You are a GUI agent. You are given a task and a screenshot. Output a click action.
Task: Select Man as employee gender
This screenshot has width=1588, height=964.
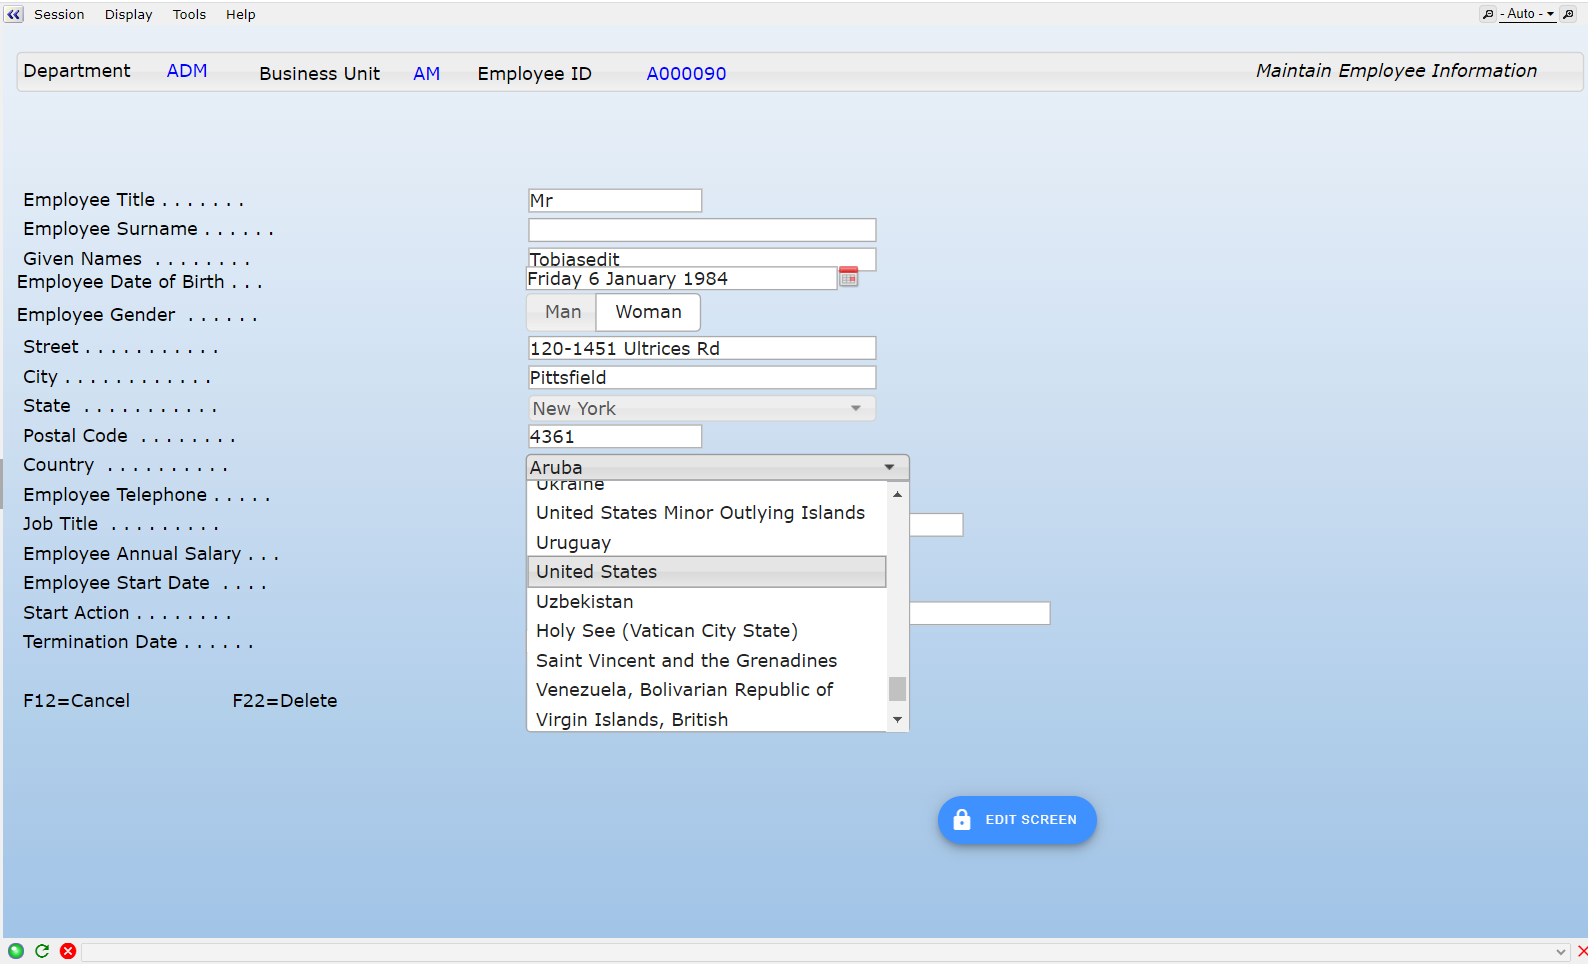pyautogui.click(x=562, y=312)
